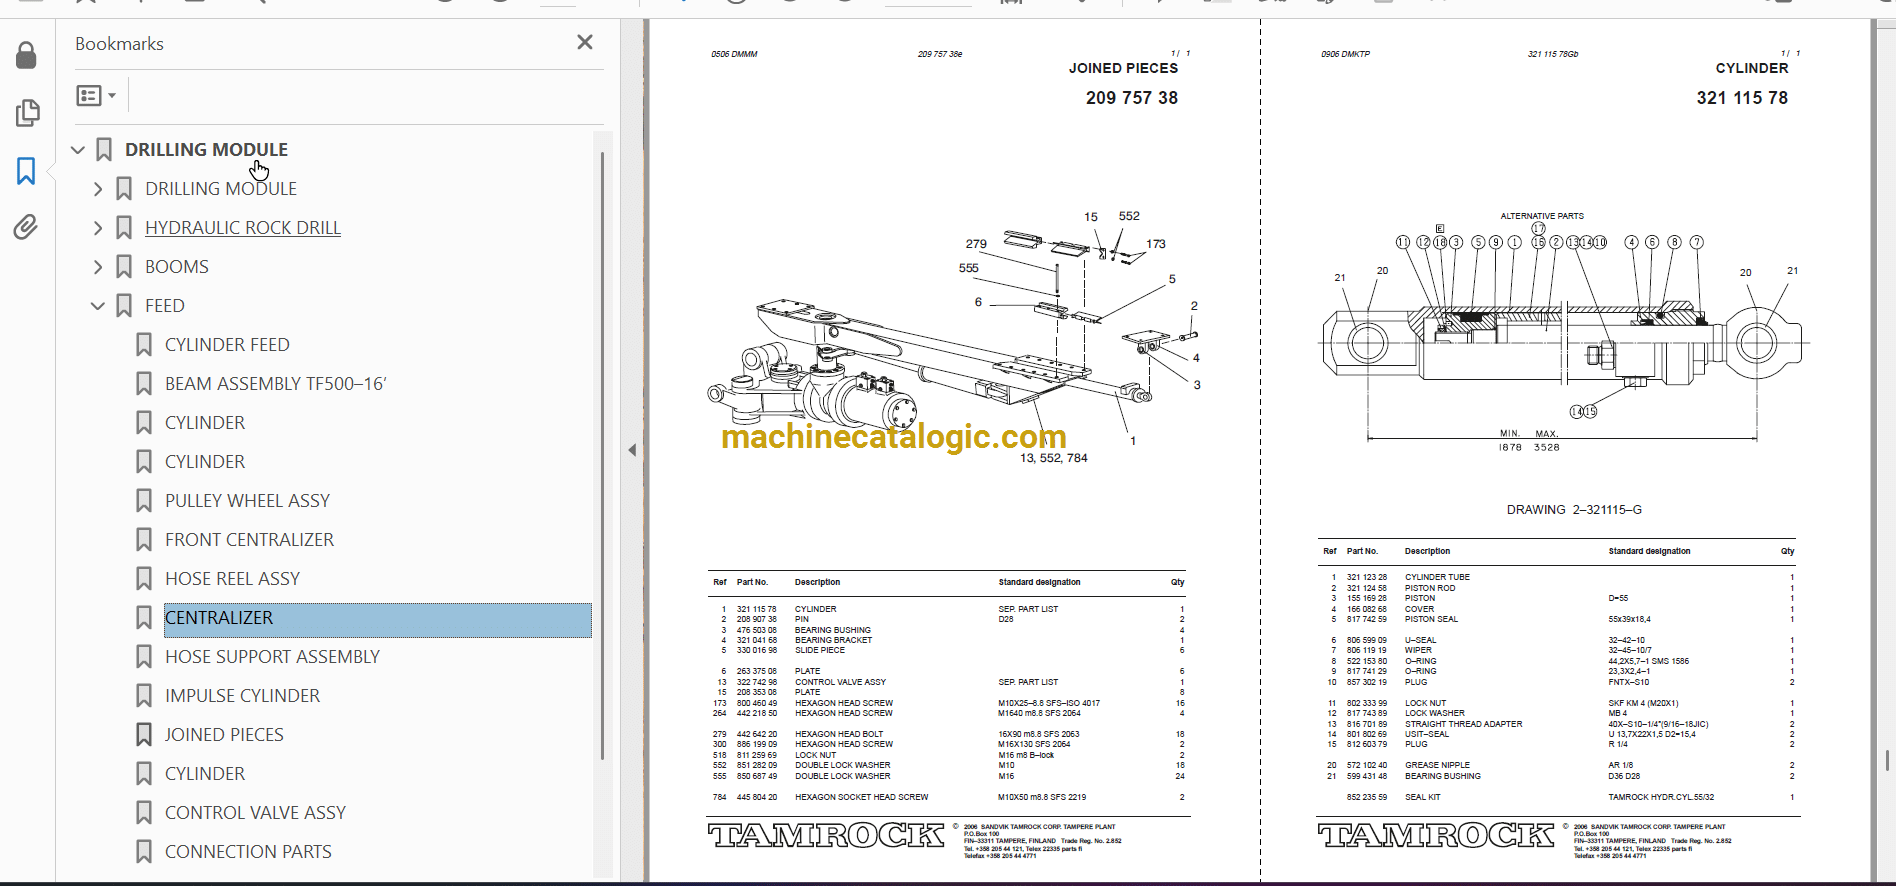Click the BOOMS bookmark icon
This screenshot has width=1896, height=886.
tap(124, 267)
